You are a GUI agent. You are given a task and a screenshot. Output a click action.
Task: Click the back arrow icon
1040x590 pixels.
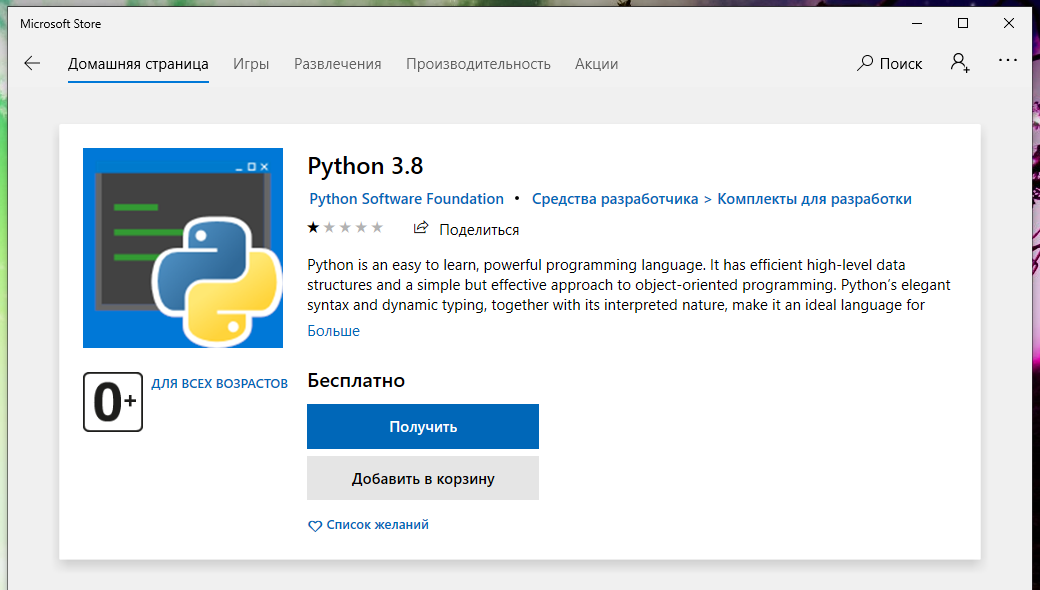[32, 63]
